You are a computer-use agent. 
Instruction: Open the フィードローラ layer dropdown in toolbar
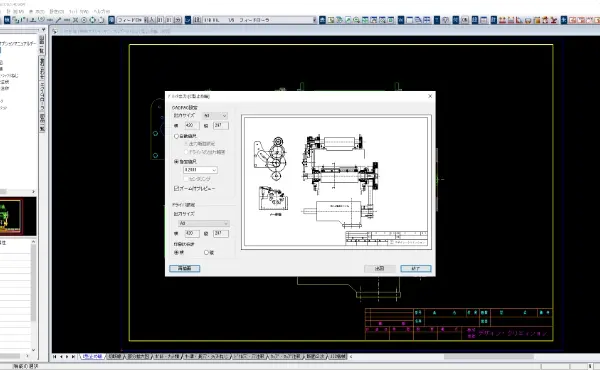coord(259,20)
